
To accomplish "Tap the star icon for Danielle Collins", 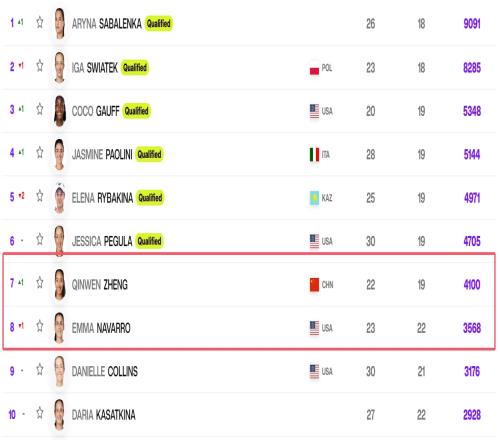I will click(40, 369).
